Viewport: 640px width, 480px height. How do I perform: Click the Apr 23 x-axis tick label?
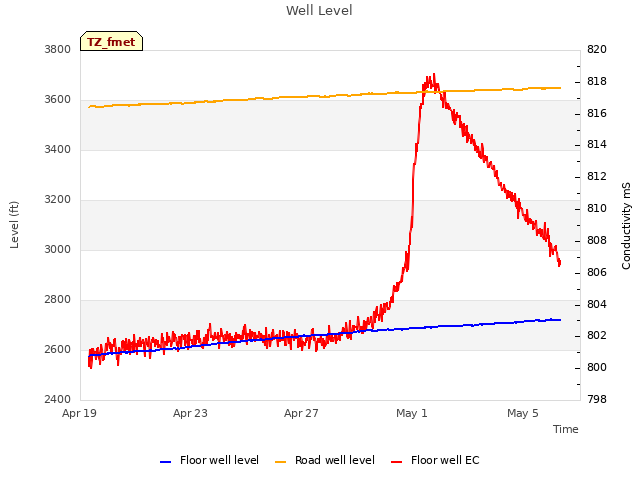(x=190, y=413)
